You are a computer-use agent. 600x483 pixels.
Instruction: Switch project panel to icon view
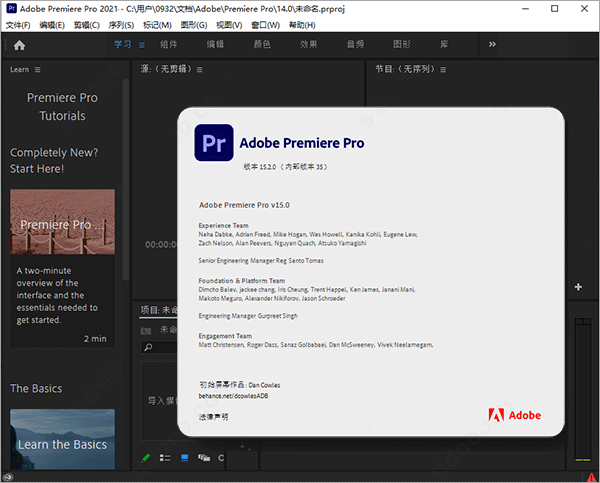184,458
